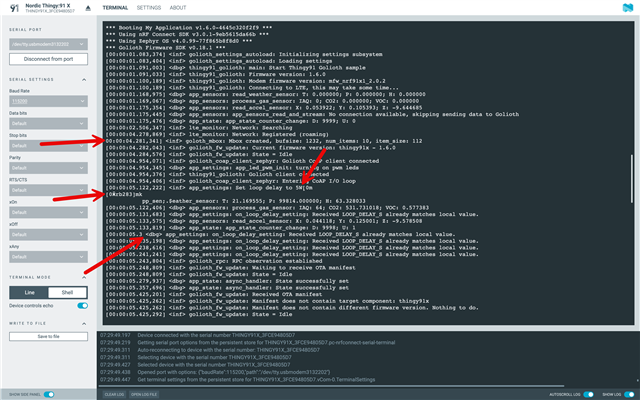This screenshot has width=640, height=400.
Task: Eject the connected Thingy:91 X device
Action: coord(88,8)
